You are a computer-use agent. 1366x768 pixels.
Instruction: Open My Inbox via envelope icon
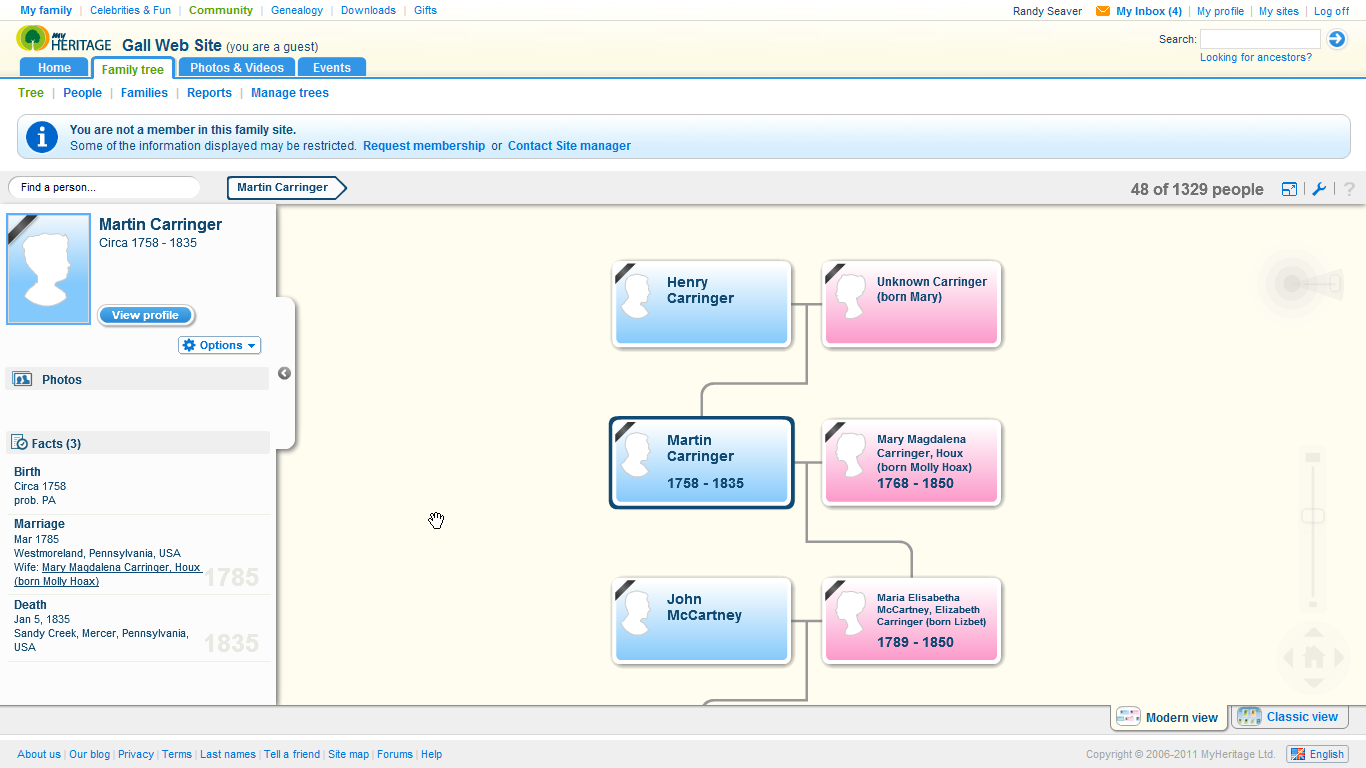tap(1102, 11)
